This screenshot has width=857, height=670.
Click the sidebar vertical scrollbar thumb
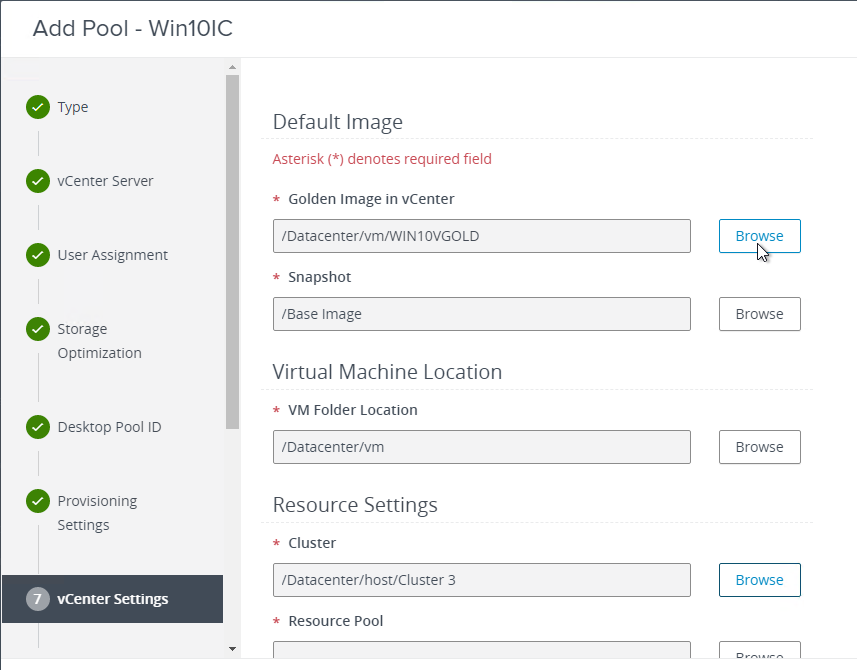tap(232, 252)
